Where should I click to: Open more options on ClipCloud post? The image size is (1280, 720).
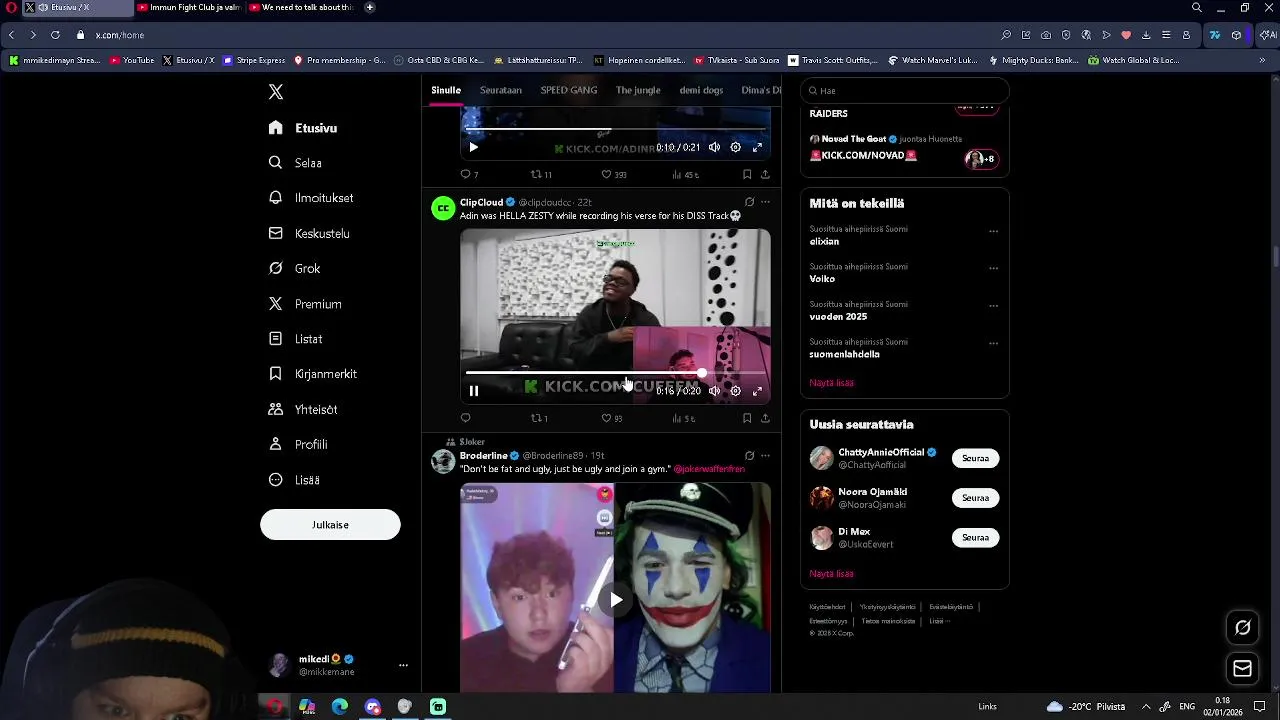click(x=765, y=202)
